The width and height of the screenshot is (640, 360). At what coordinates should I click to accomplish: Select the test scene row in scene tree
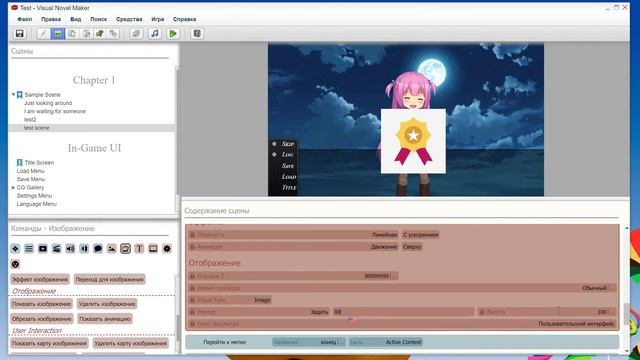tap(92, 128)
